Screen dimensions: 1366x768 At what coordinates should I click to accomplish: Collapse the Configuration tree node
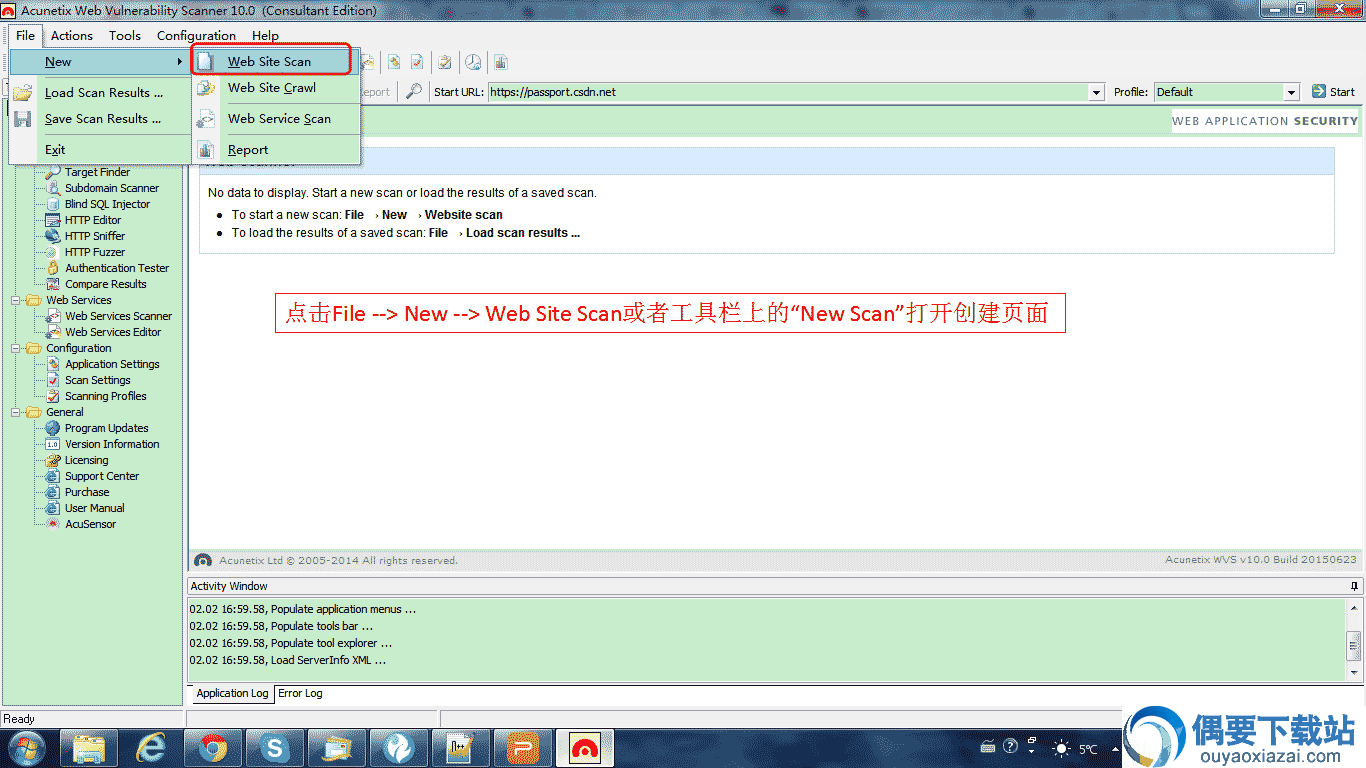[x=16, y=348]
